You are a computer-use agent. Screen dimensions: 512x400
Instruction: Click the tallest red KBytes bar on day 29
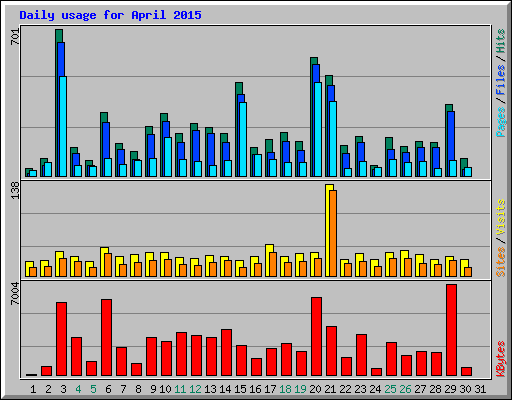(451, 330)
